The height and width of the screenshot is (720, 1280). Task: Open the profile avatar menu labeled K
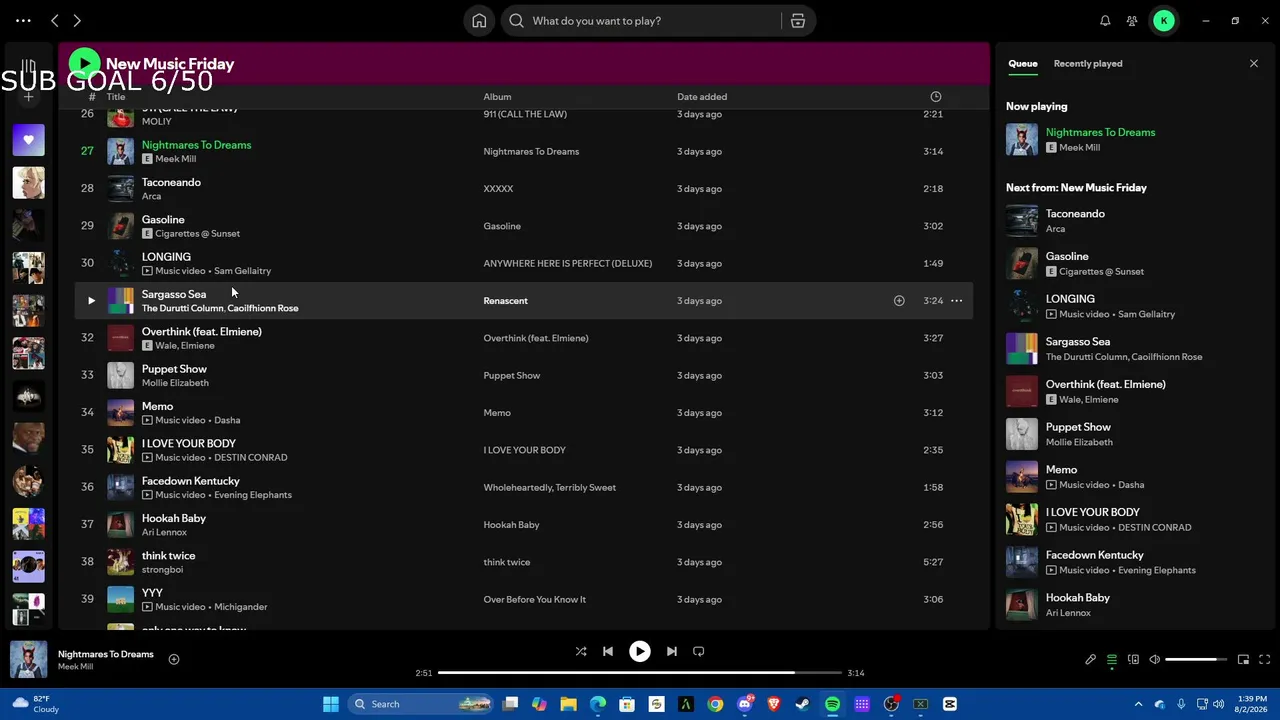[x=1164, y=20]
